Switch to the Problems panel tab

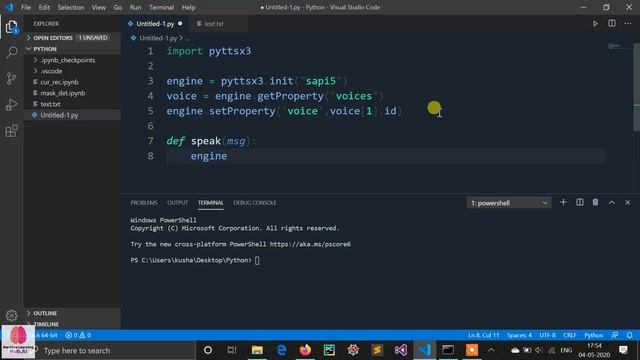144,202
